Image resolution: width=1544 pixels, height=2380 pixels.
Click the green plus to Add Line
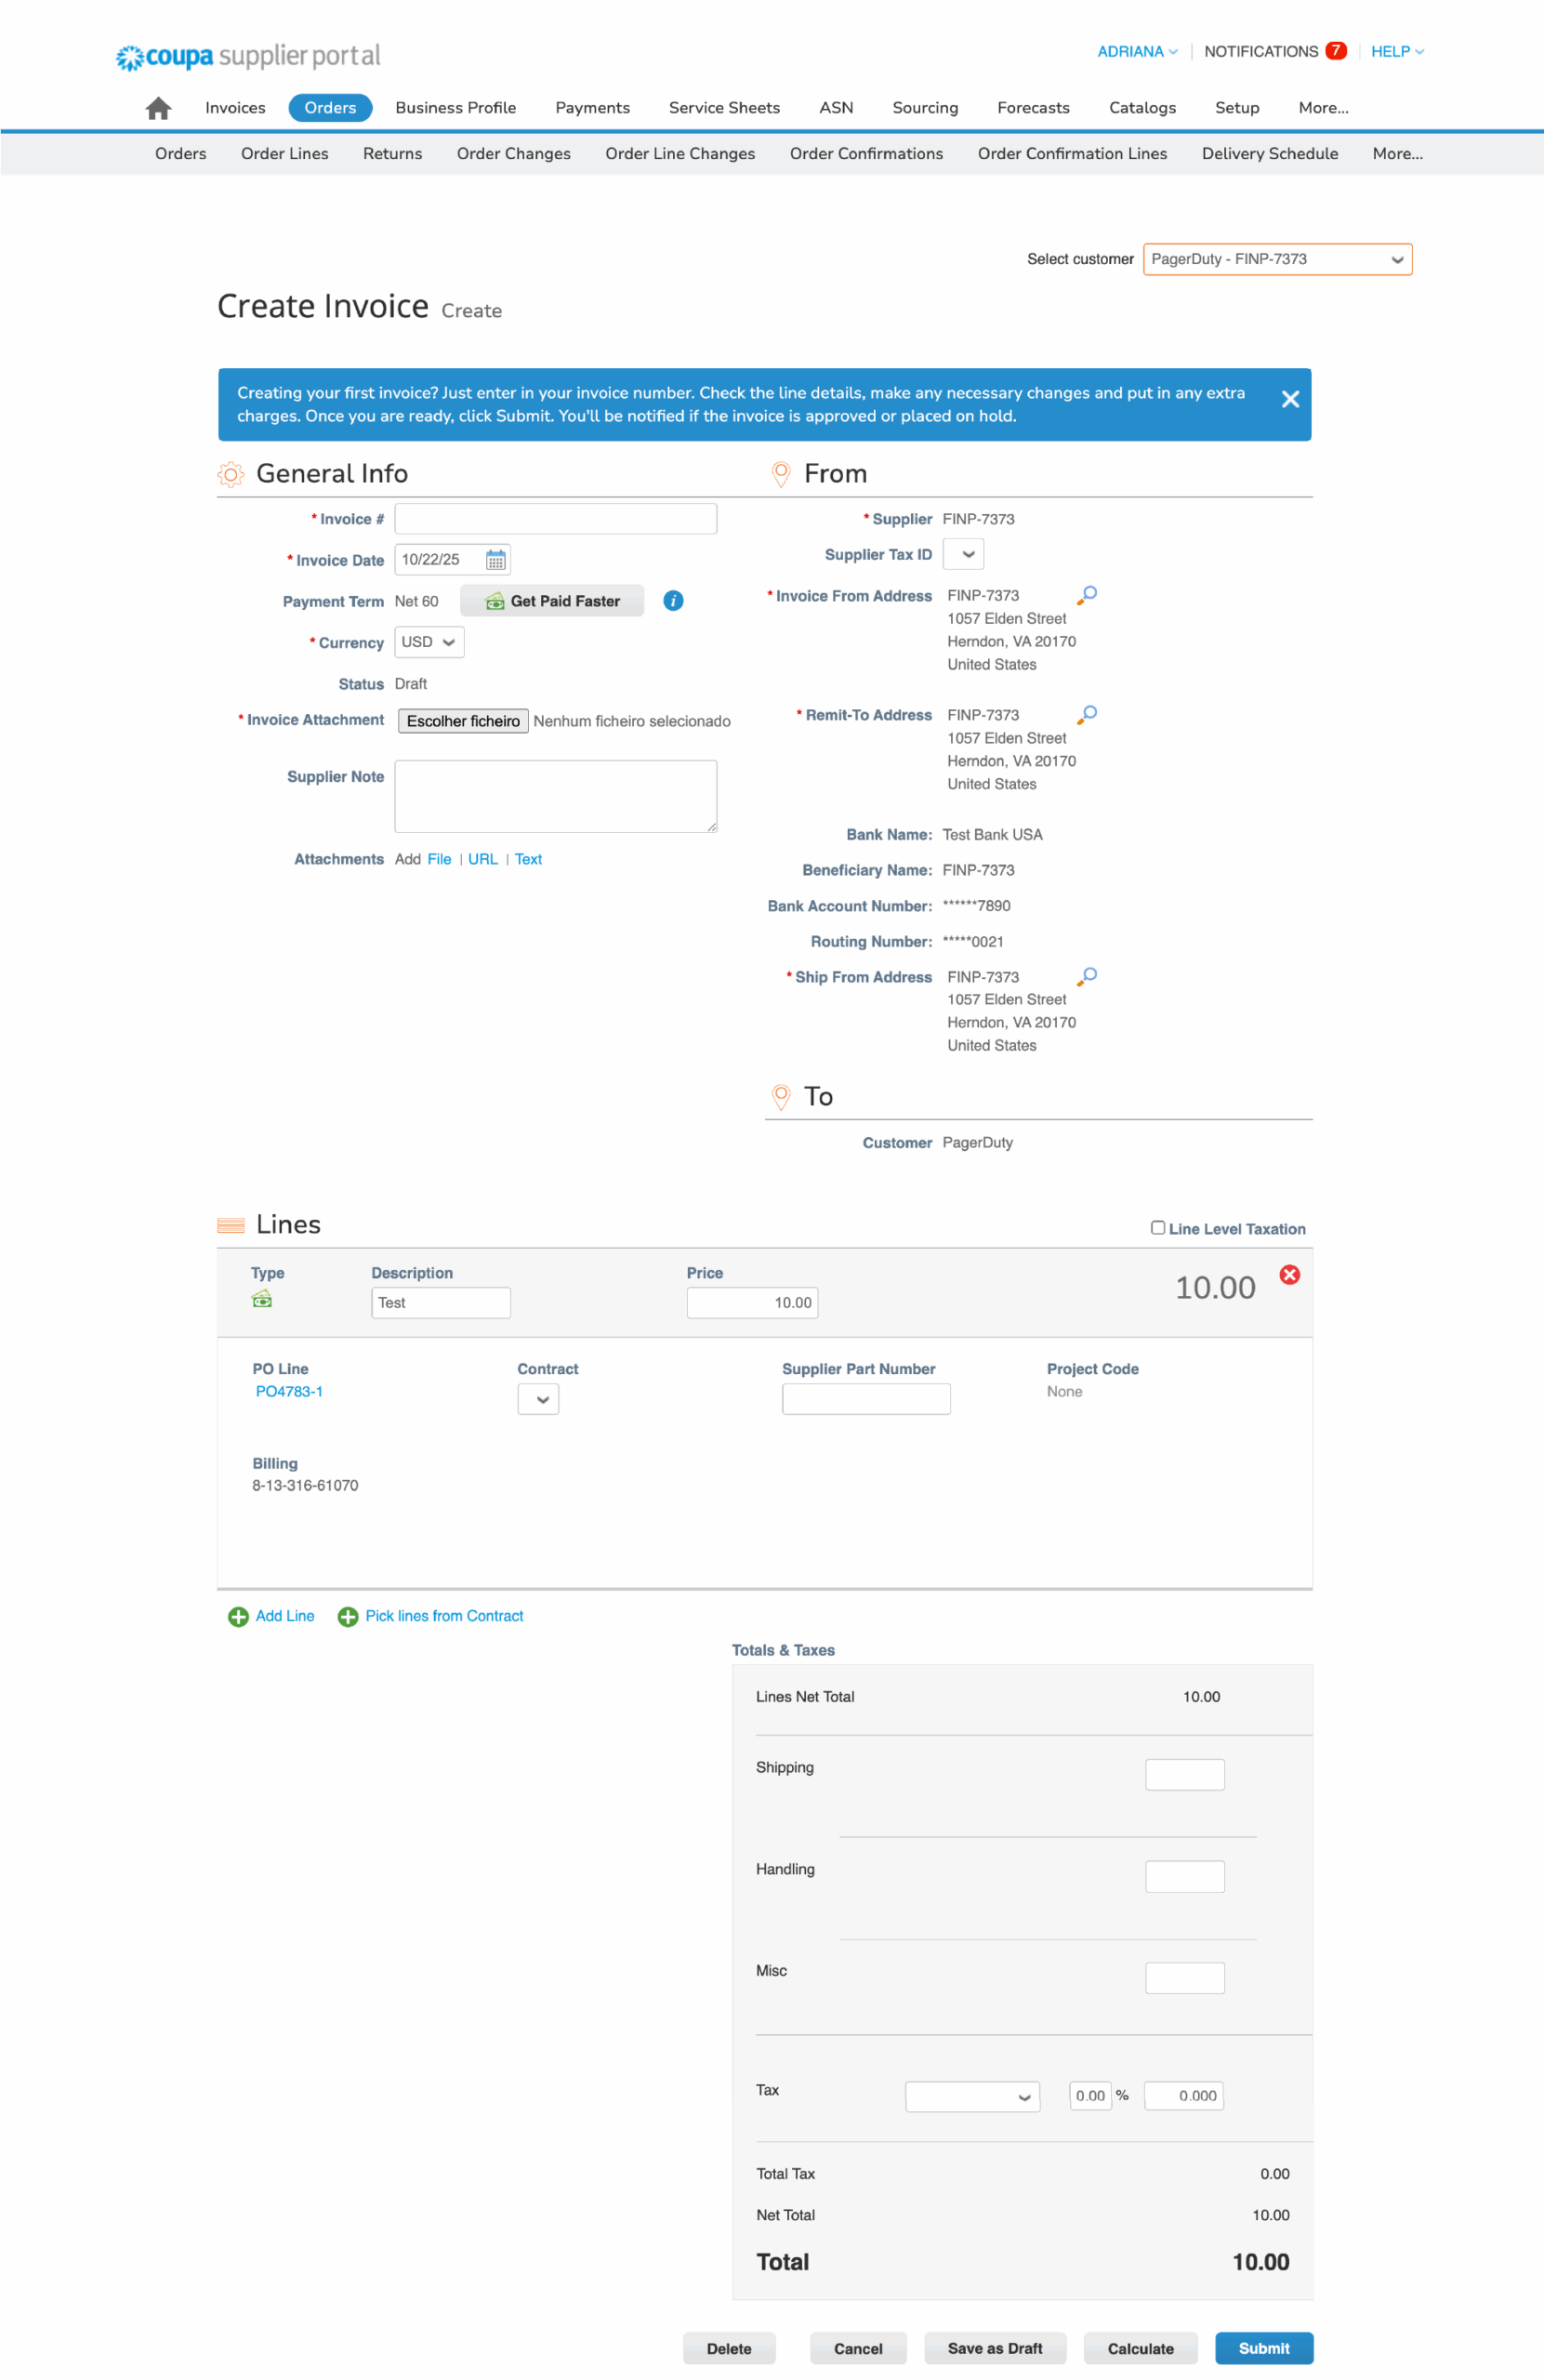click(x=238, y=1616)
